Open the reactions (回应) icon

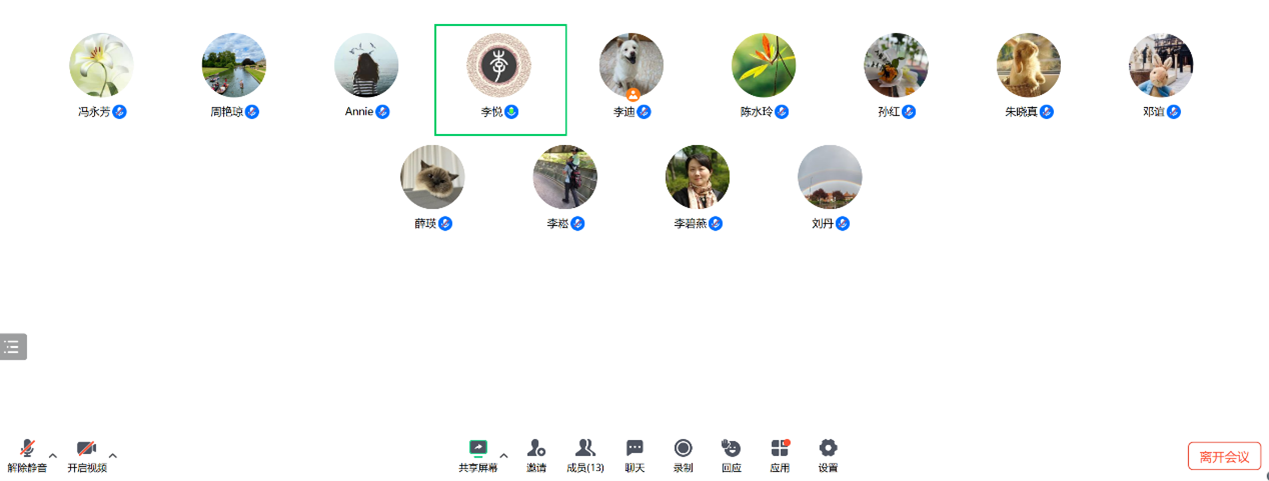click(x=731, y=455)
